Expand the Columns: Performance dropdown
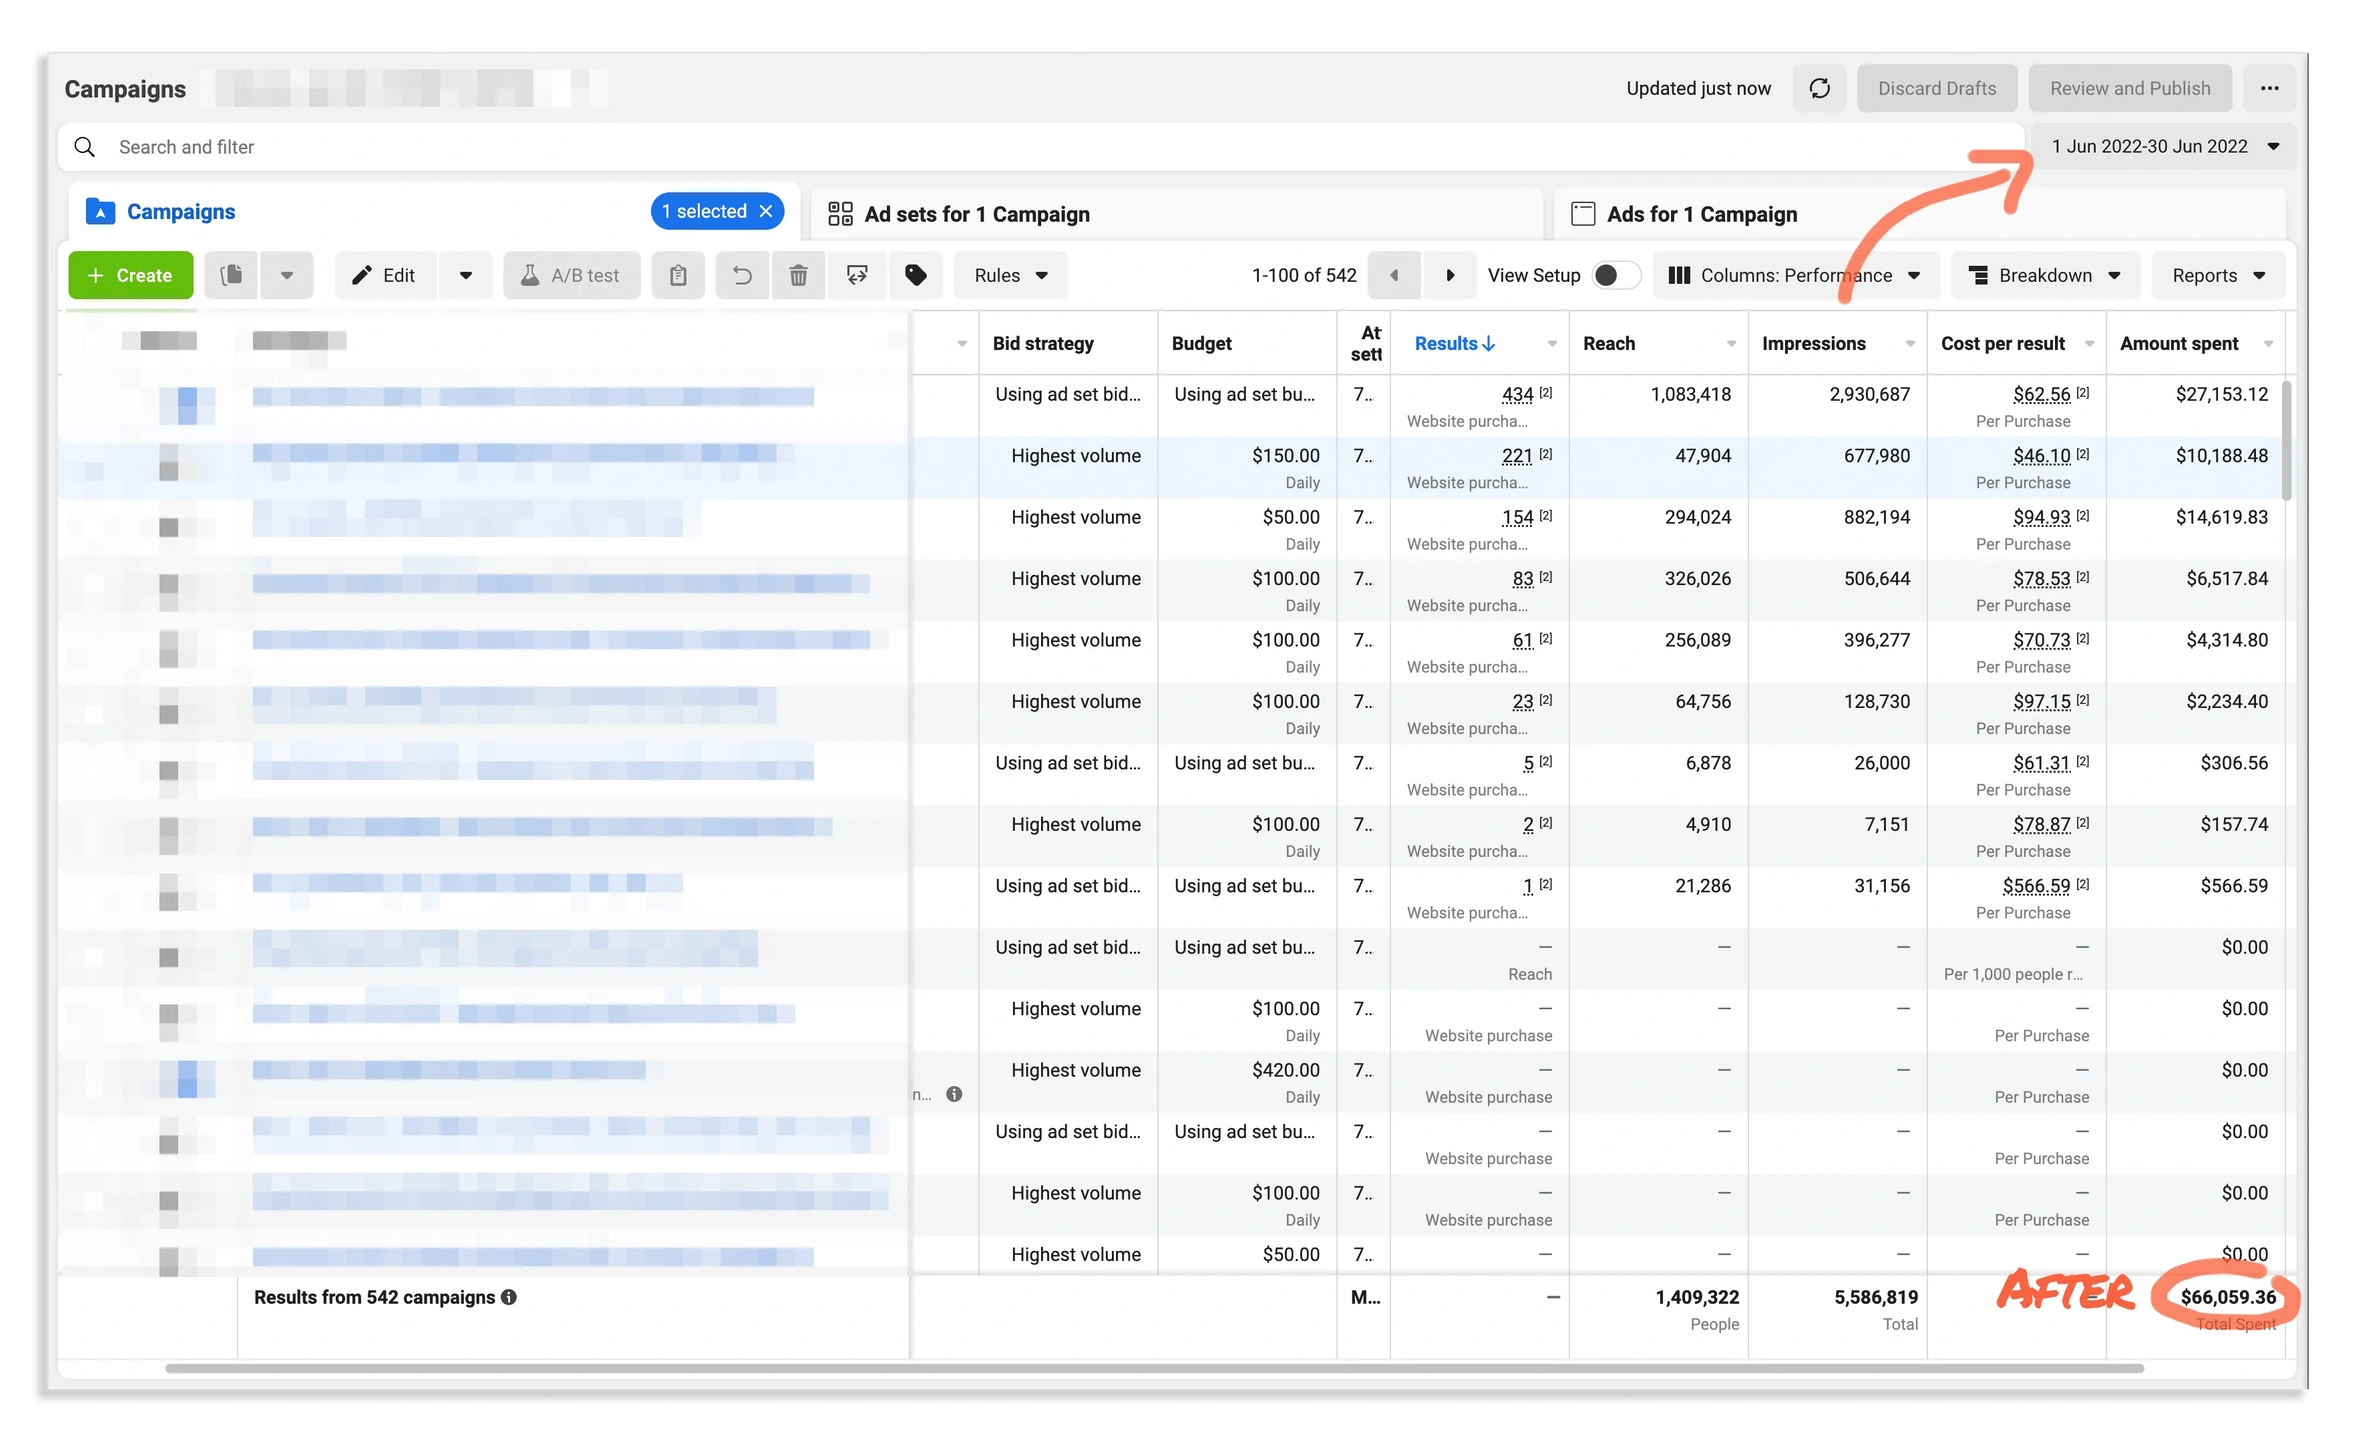2356x1440 pixels. 1795,275
